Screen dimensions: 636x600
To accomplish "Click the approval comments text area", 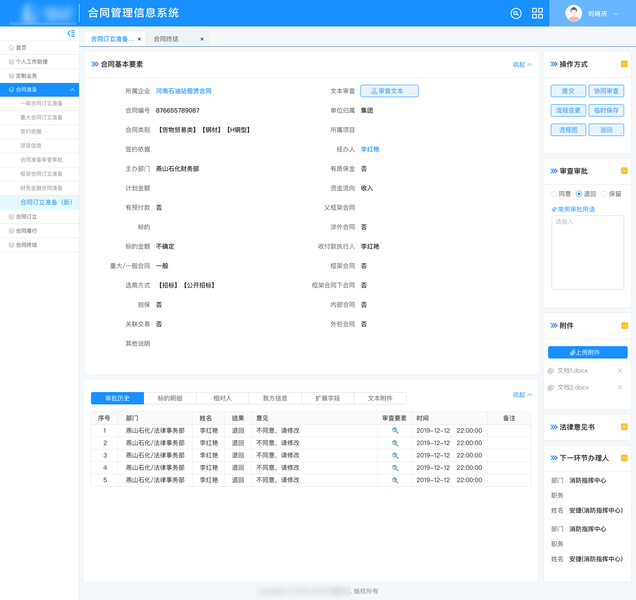I will (587, 252).
